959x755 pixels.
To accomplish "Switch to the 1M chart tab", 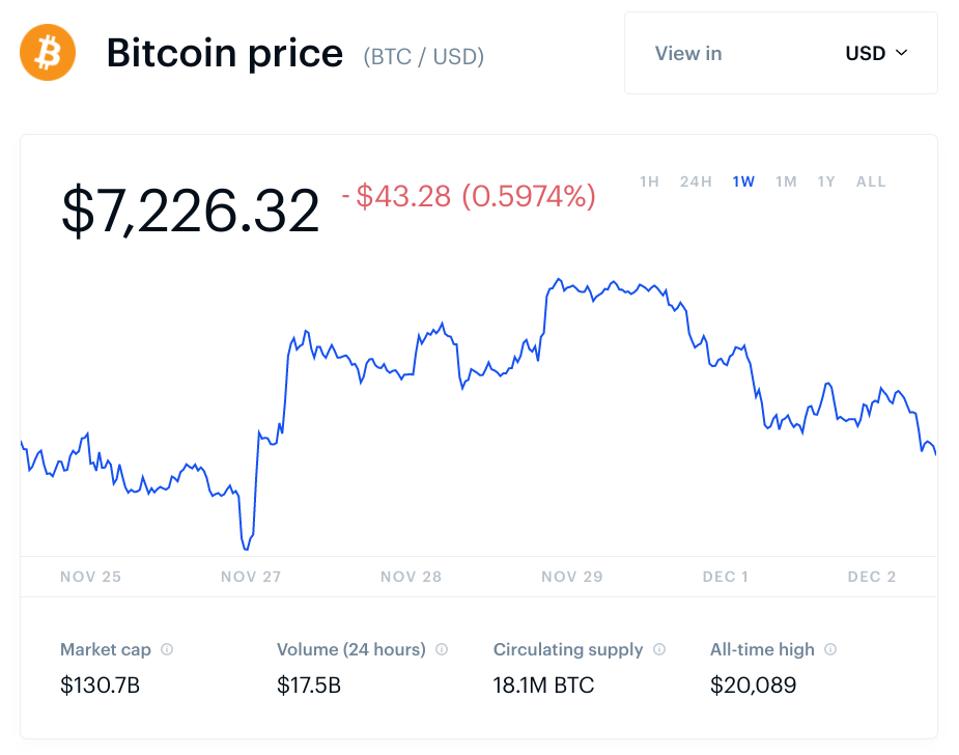I will tap(786, 182).
